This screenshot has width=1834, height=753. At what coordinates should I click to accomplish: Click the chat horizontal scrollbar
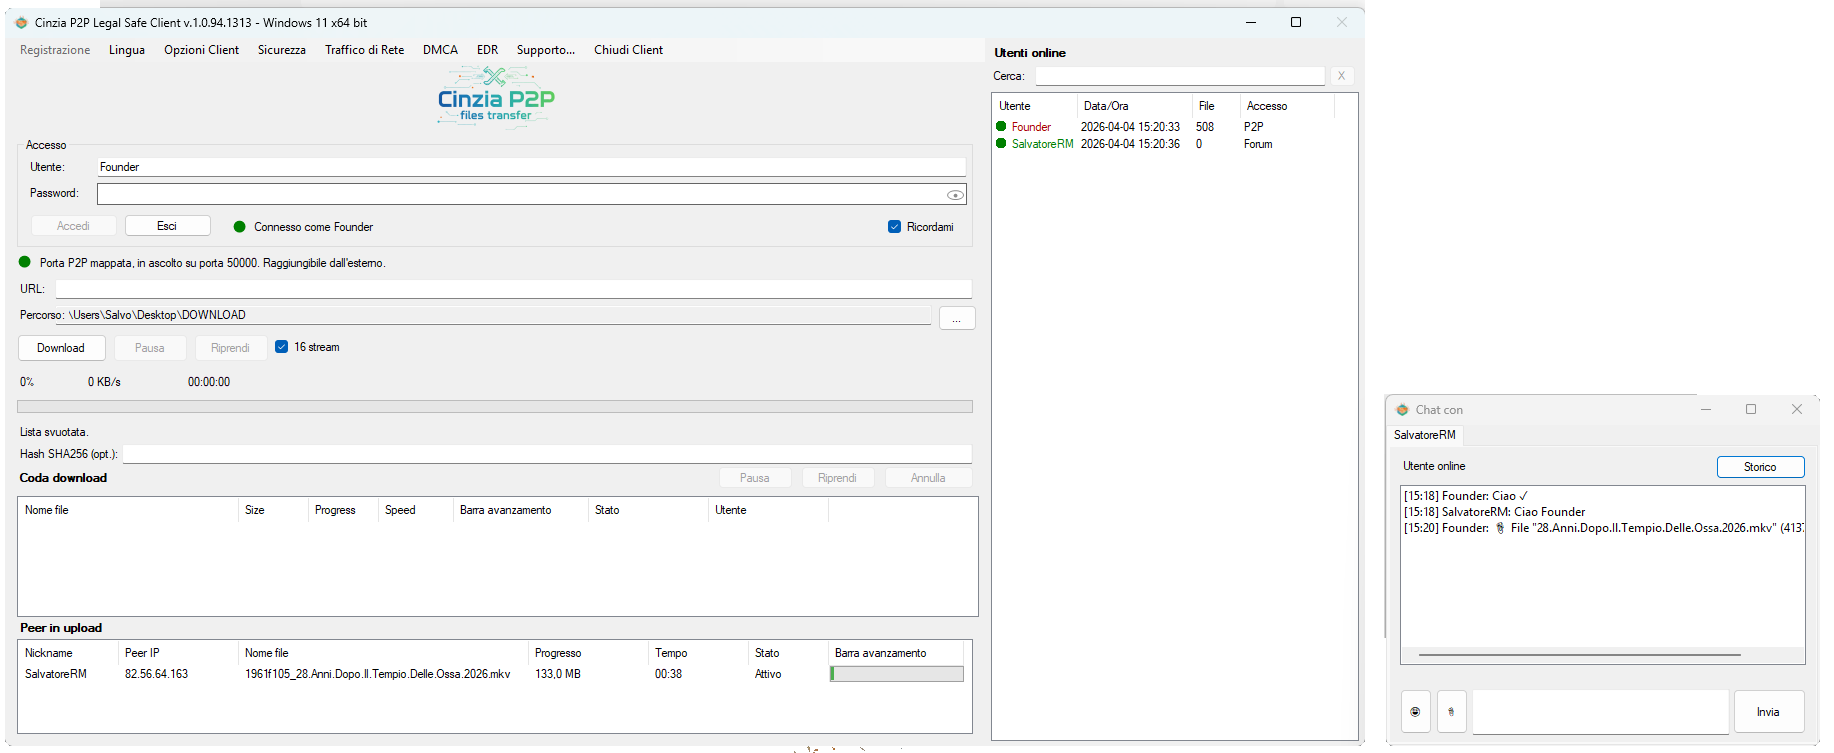[x=1580, y=655]
